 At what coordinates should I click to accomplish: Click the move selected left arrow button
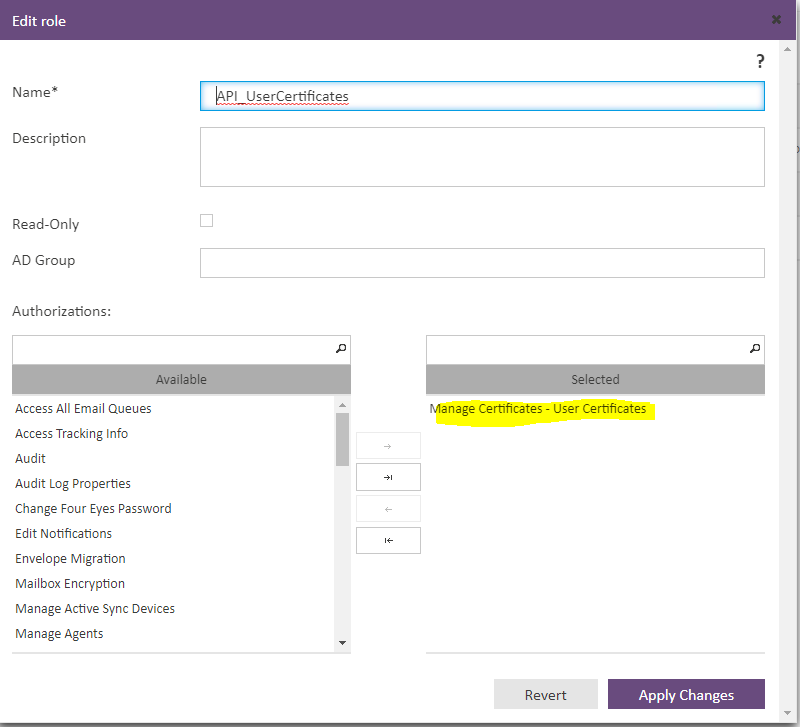point(388,509)
